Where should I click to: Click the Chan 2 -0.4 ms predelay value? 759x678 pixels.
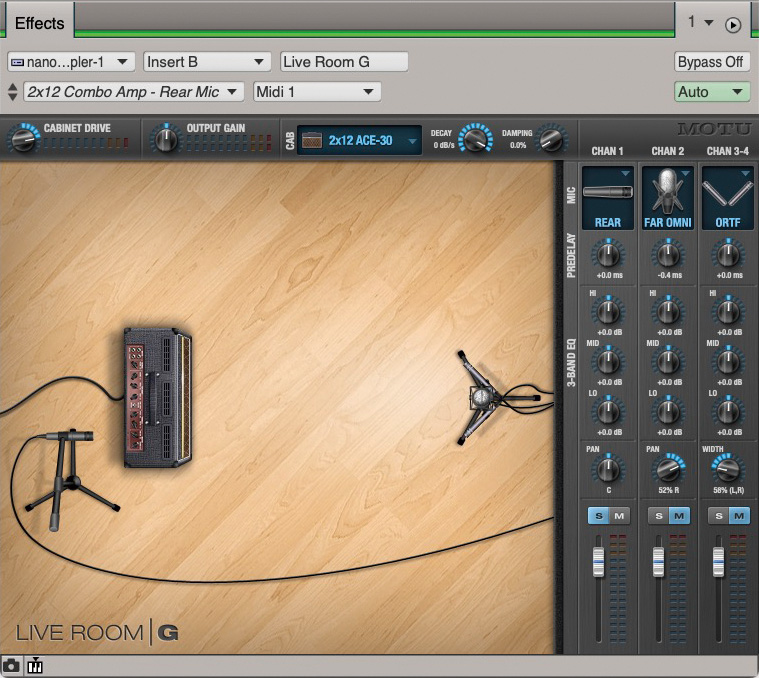pyautogui.click(x=669, y=275)
